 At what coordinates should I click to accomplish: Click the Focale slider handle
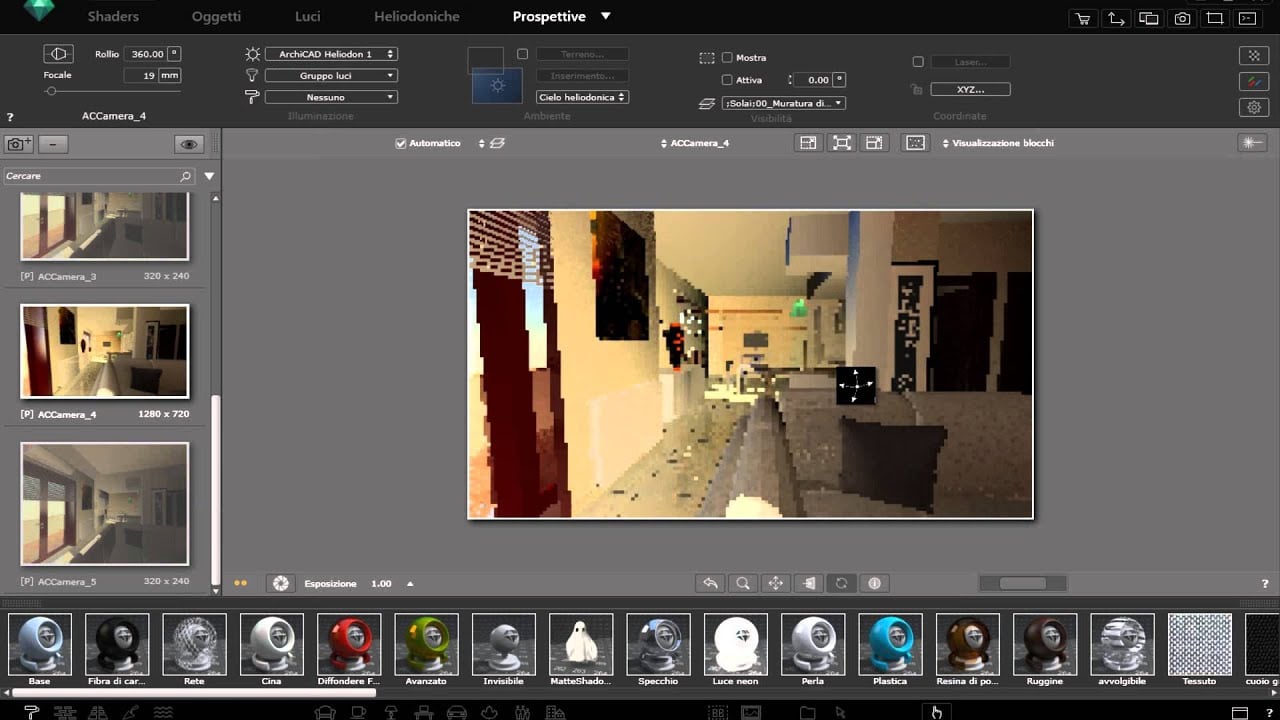[51, 91]
